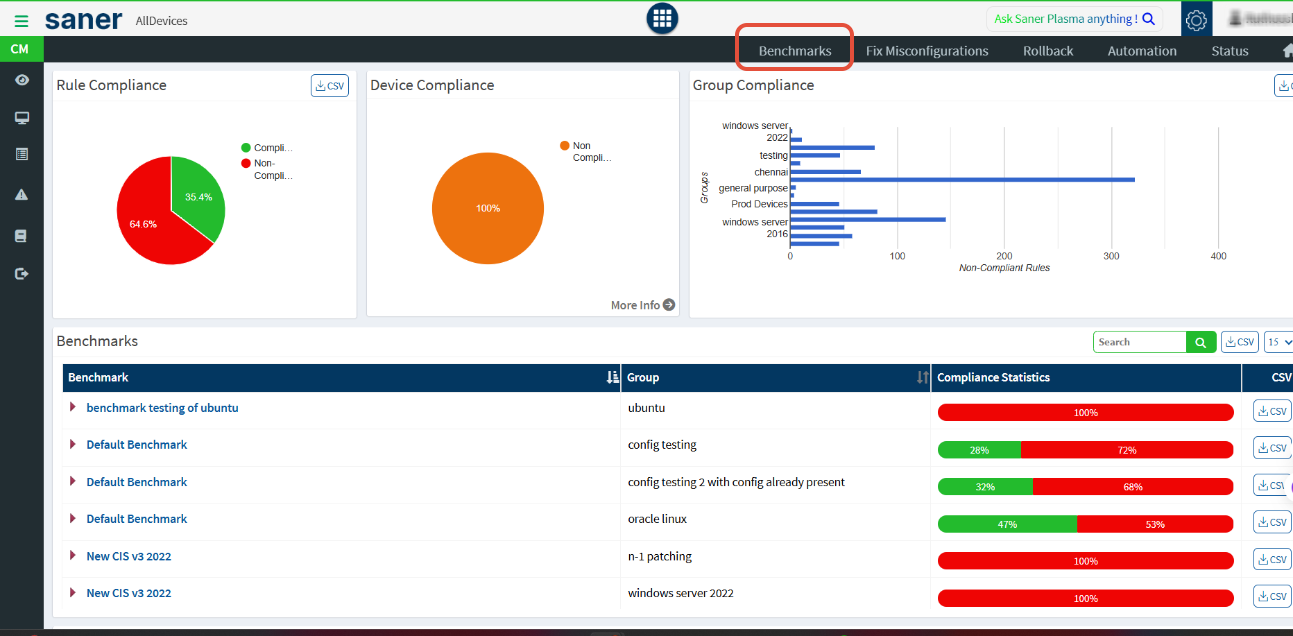Download the Rule Compliance CSV
This screenshot has height=636, width=1293.
330,86
